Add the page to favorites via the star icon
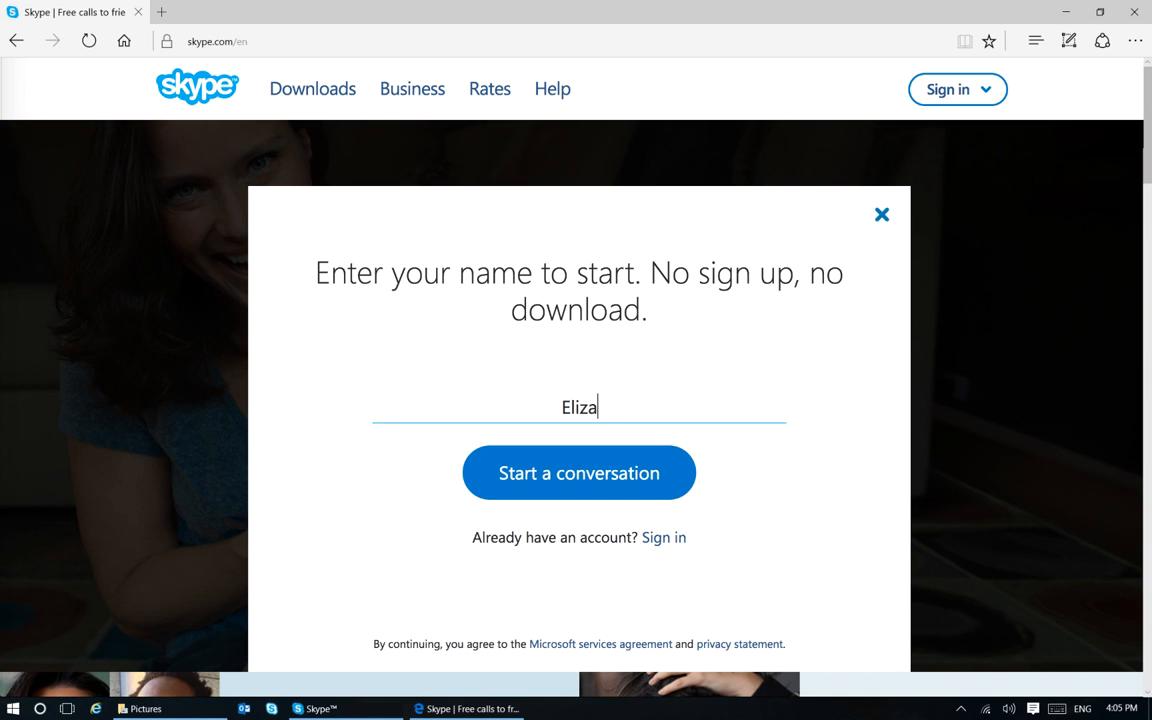The width and height of the screenshot is (1152, 720). click(989, 42)
